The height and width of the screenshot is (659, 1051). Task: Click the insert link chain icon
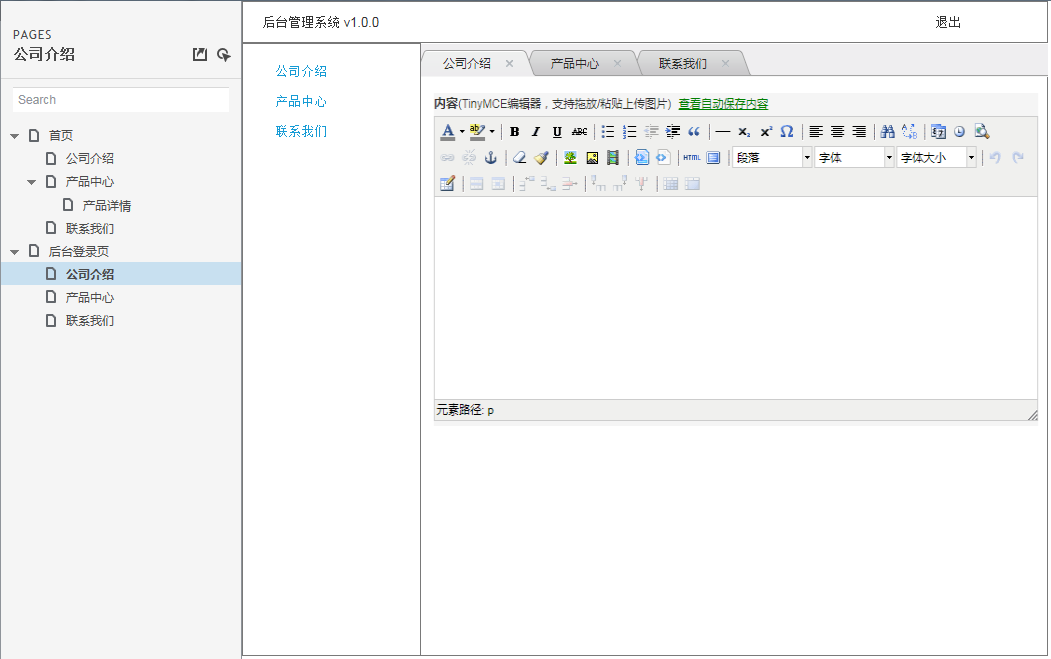(x=447, y=158)
